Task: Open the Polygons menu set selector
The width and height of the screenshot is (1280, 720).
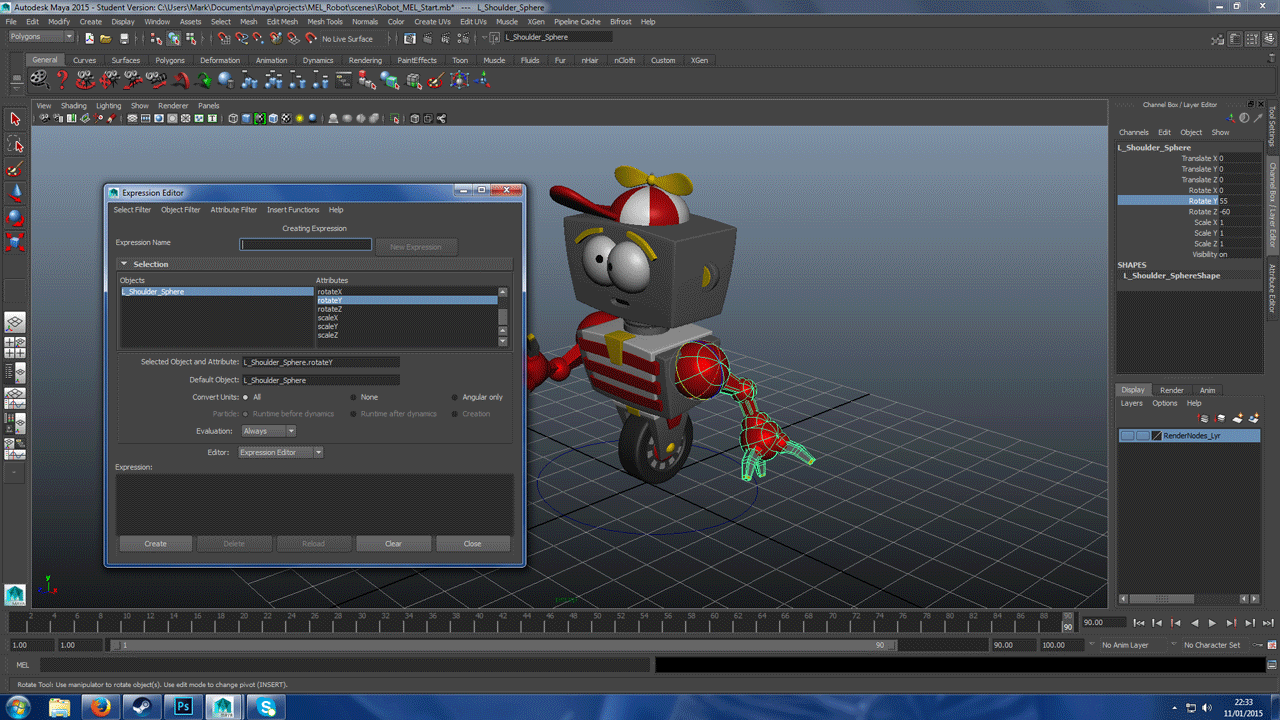Action: tap(35, 35)
